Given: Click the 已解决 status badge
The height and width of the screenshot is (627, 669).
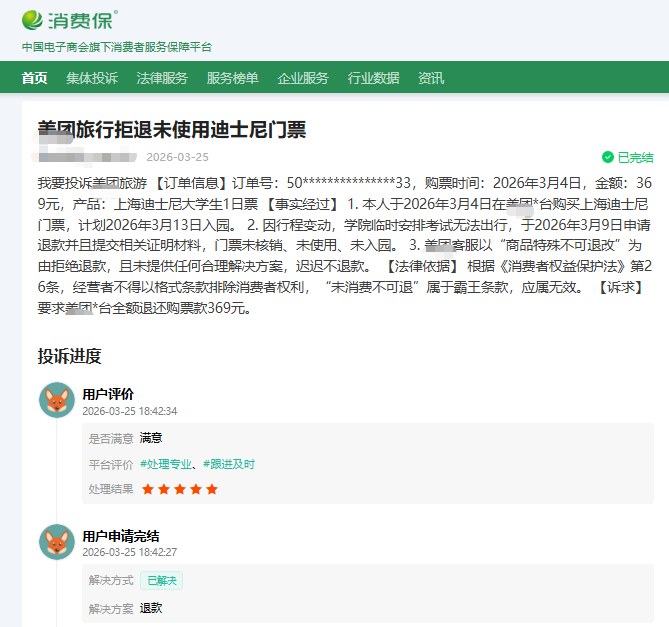Looking at the screenshot, I should point(161,581).
